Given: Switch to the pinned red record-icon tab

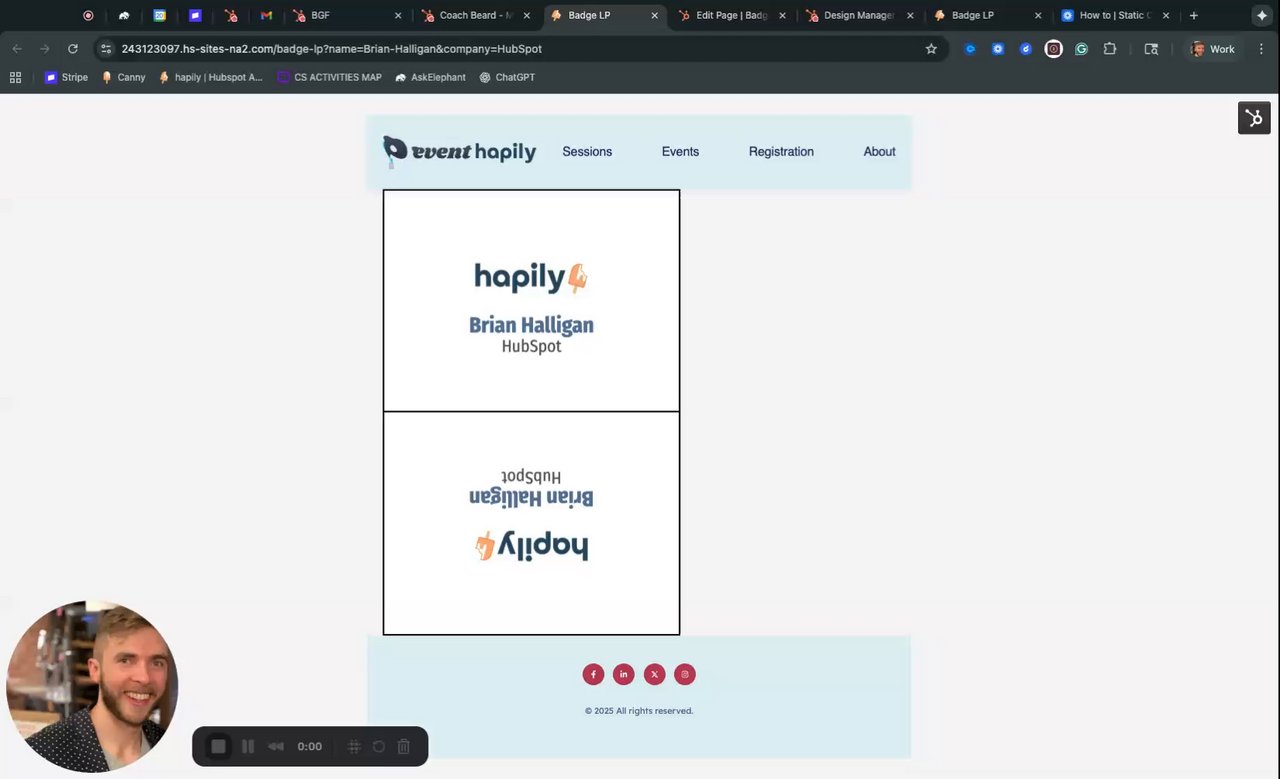Looking at the screenshot, I should [x=88, y=16].
